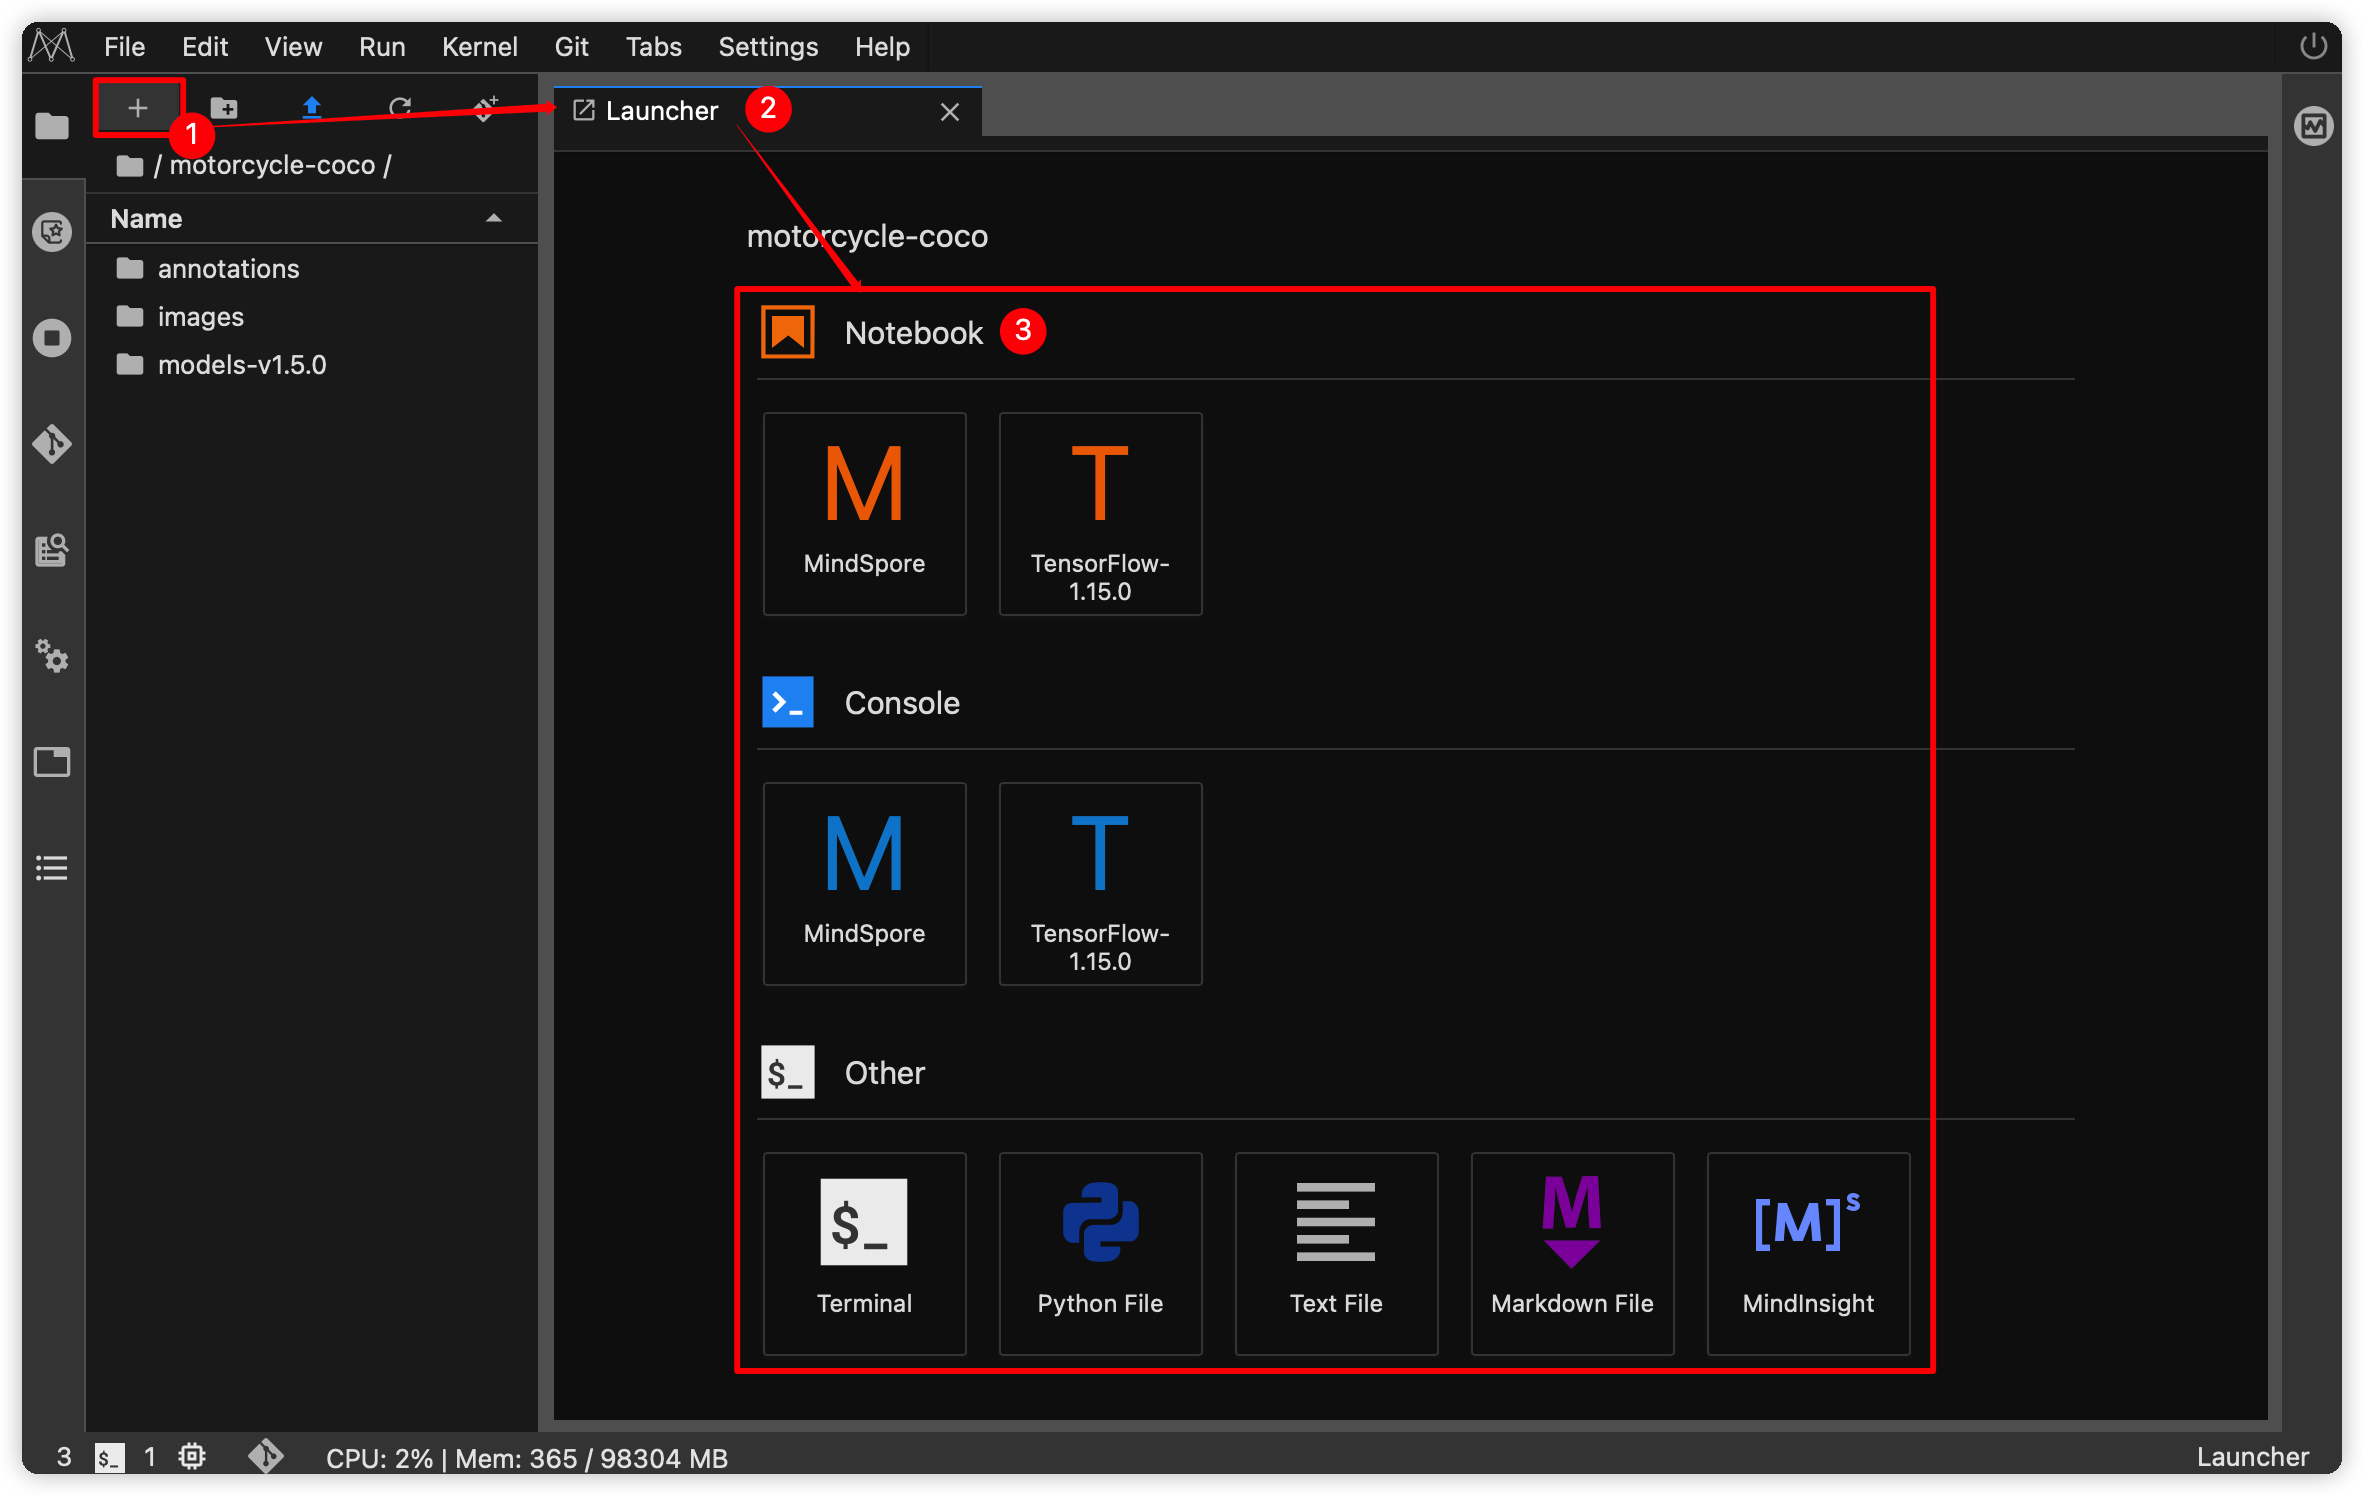The width and height of the screenshot is (2364, 1496).
Task: Open a TensorFlow-1.15.0 console
Action: click(x=1100, y=884)
